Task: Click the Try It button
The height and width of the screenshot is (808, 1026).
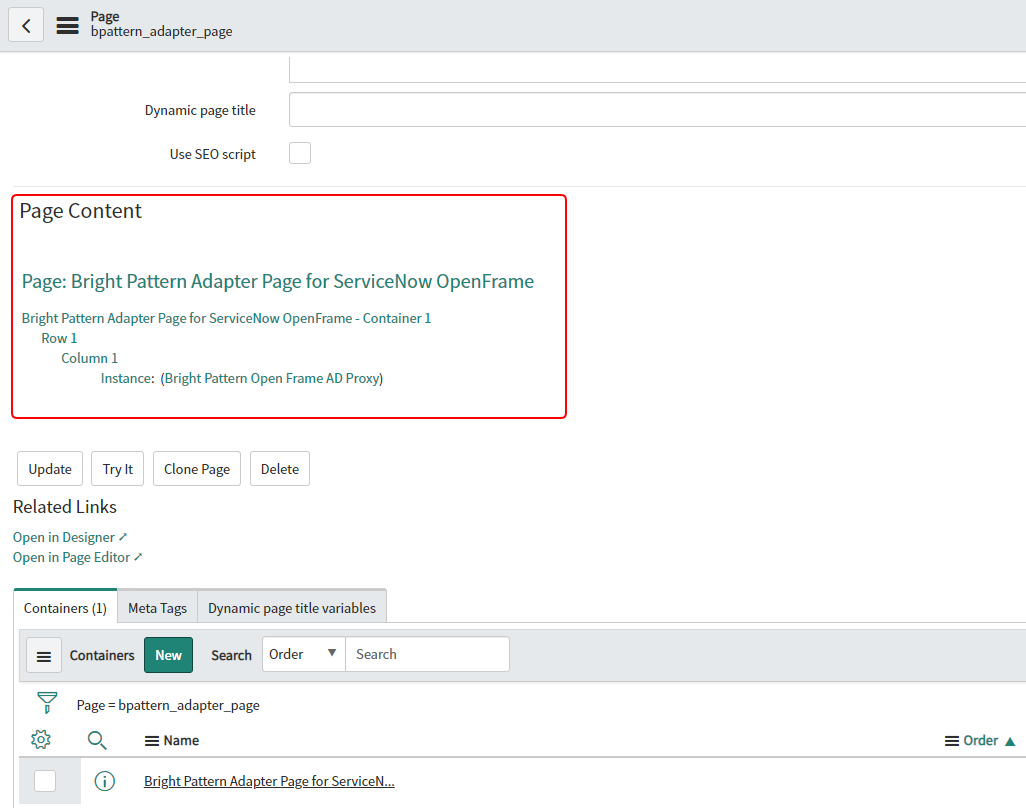Action: 118,468
